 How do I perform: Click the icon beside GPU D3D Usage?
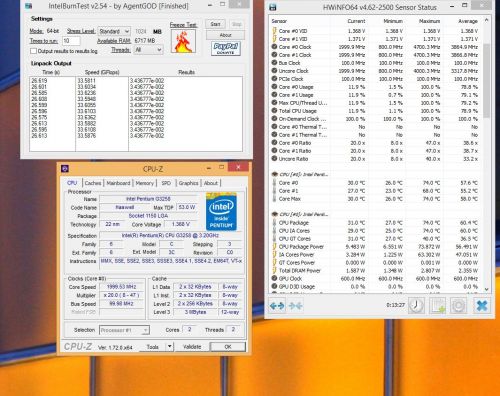pyautogui.click(x=274, y=286)
